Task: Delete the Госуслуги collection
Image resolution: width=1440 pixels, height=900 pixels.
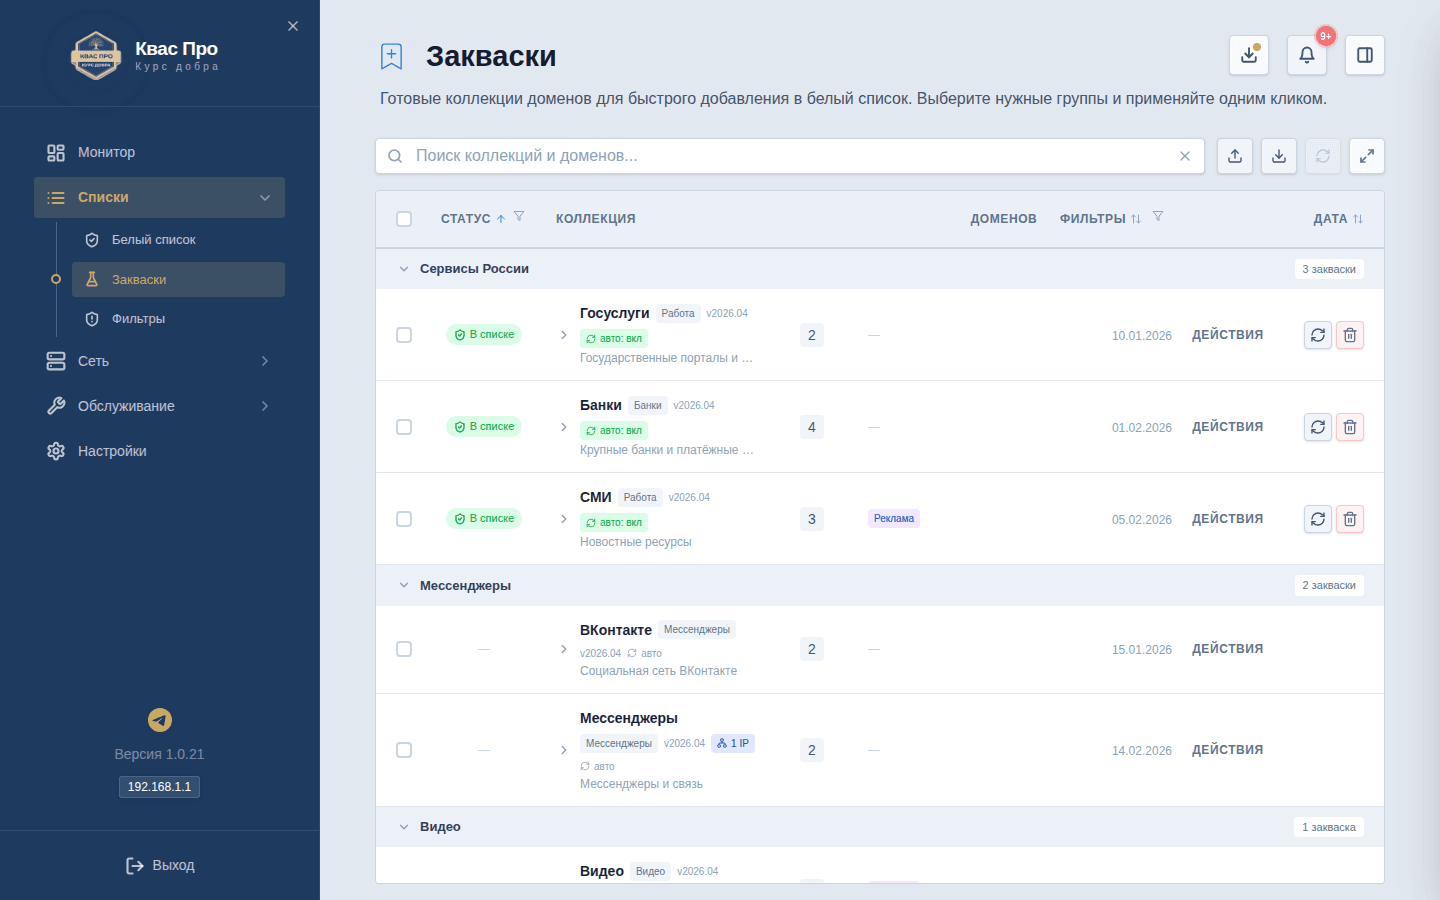Action: coord(1350,335)
